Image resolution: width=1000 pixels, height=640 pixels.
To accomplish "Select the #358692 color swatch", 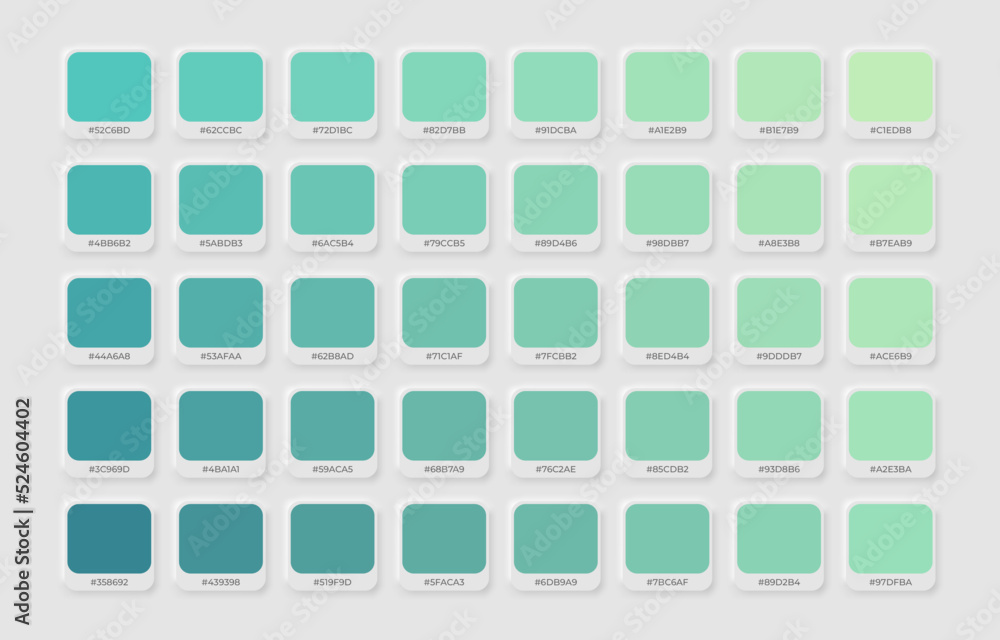I will 109,538.
